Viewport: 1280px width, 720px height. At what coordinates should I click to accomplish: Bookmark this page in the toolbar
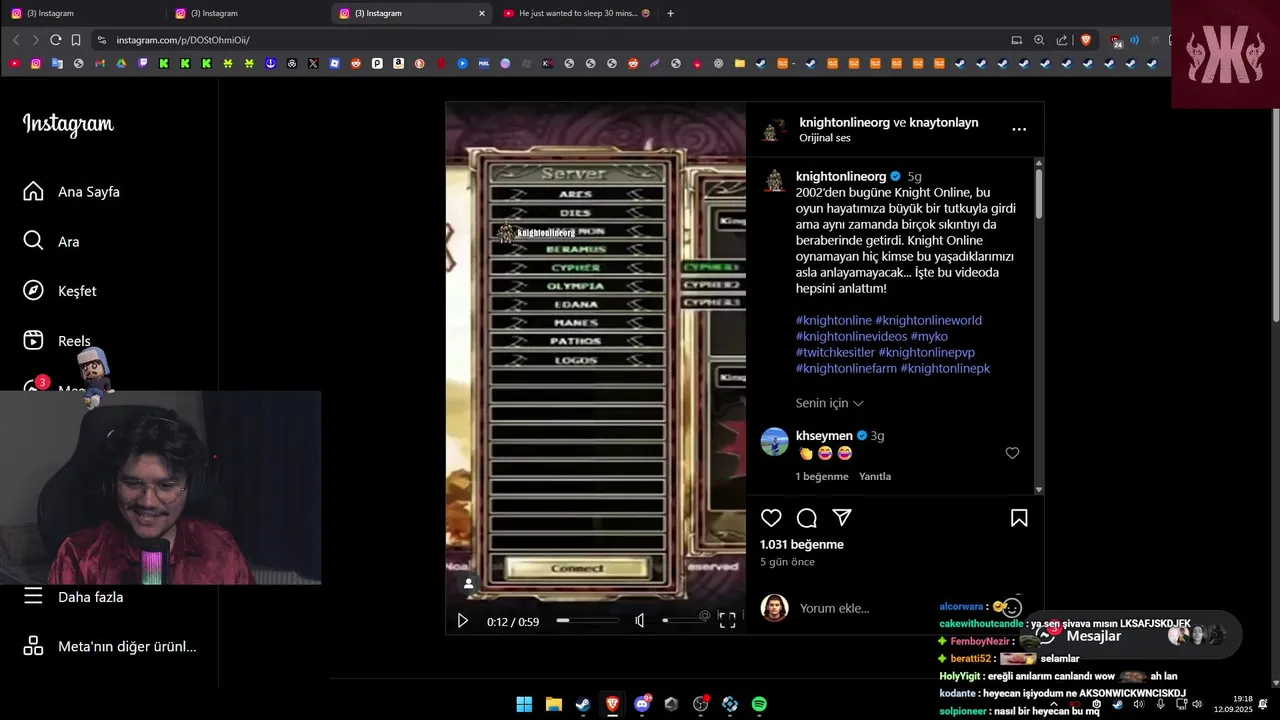pyautogui.click(x=76, y=40)
